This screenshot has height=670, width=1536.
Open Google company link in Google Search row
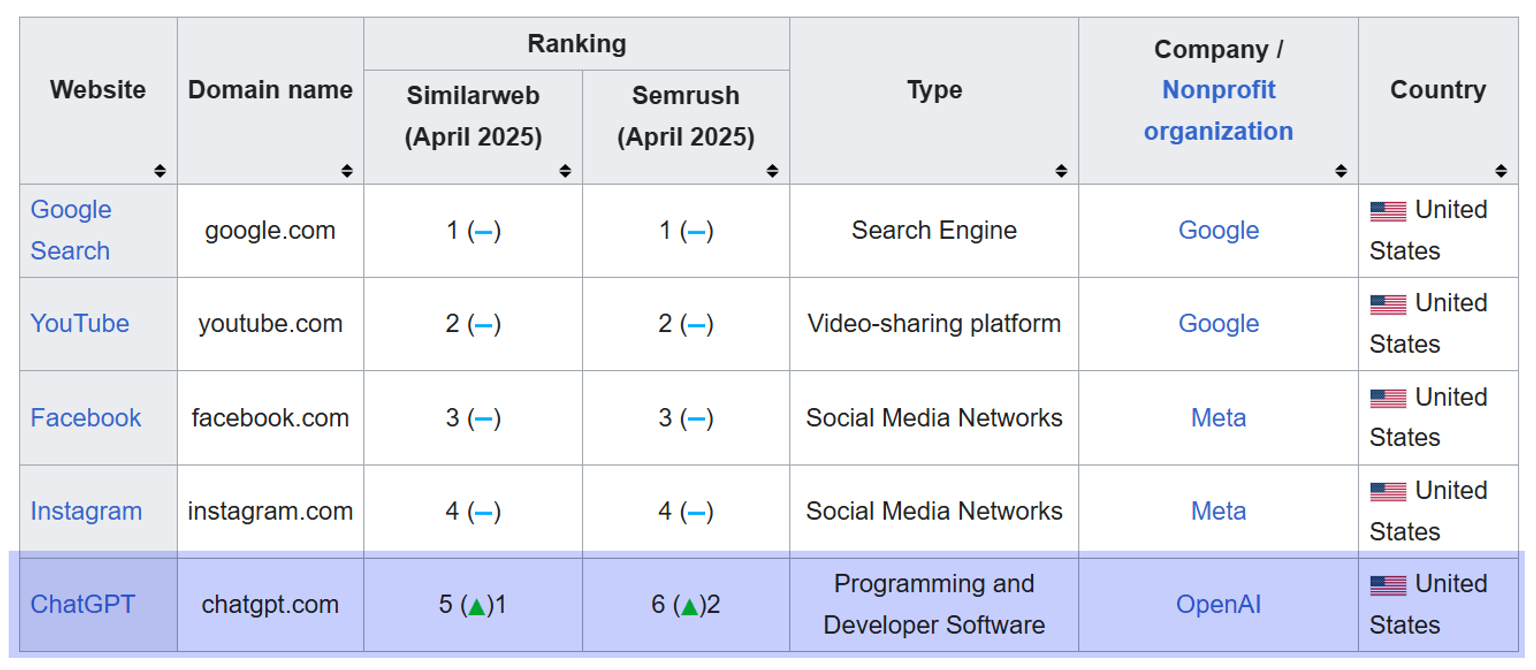[x=1218, y=230]
